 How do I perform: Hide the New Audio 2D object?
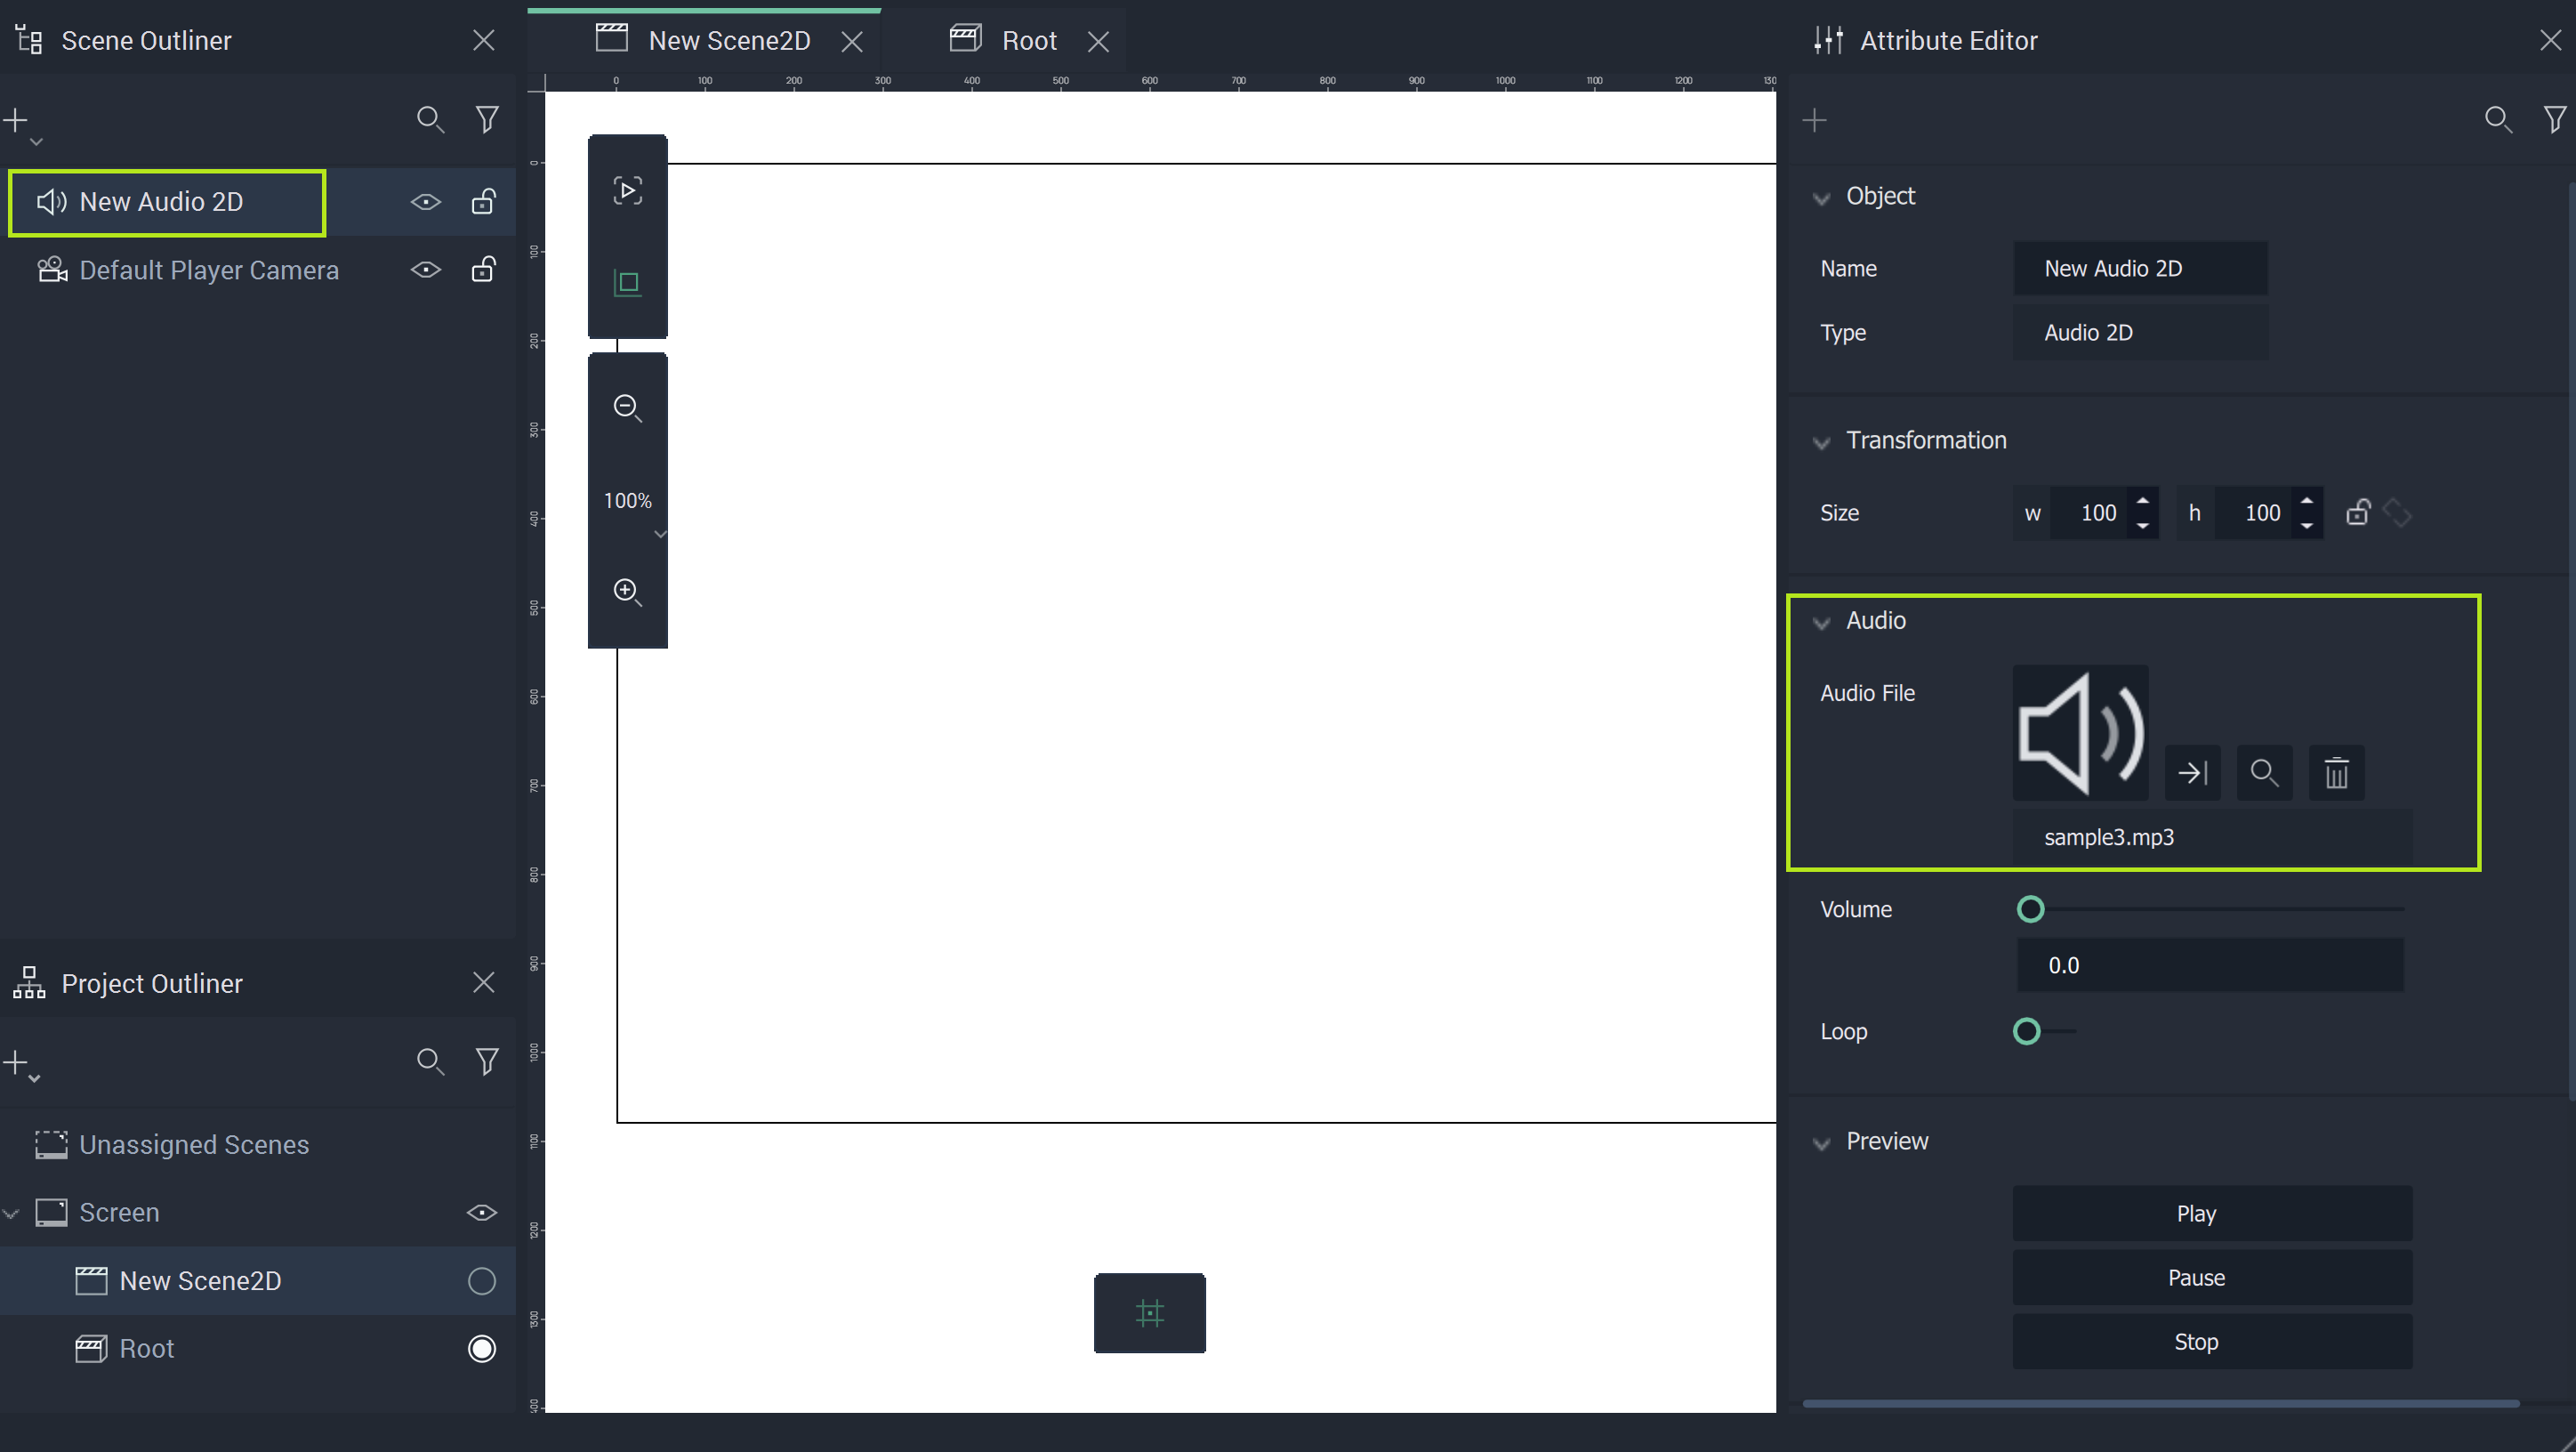tap(426, 202)
